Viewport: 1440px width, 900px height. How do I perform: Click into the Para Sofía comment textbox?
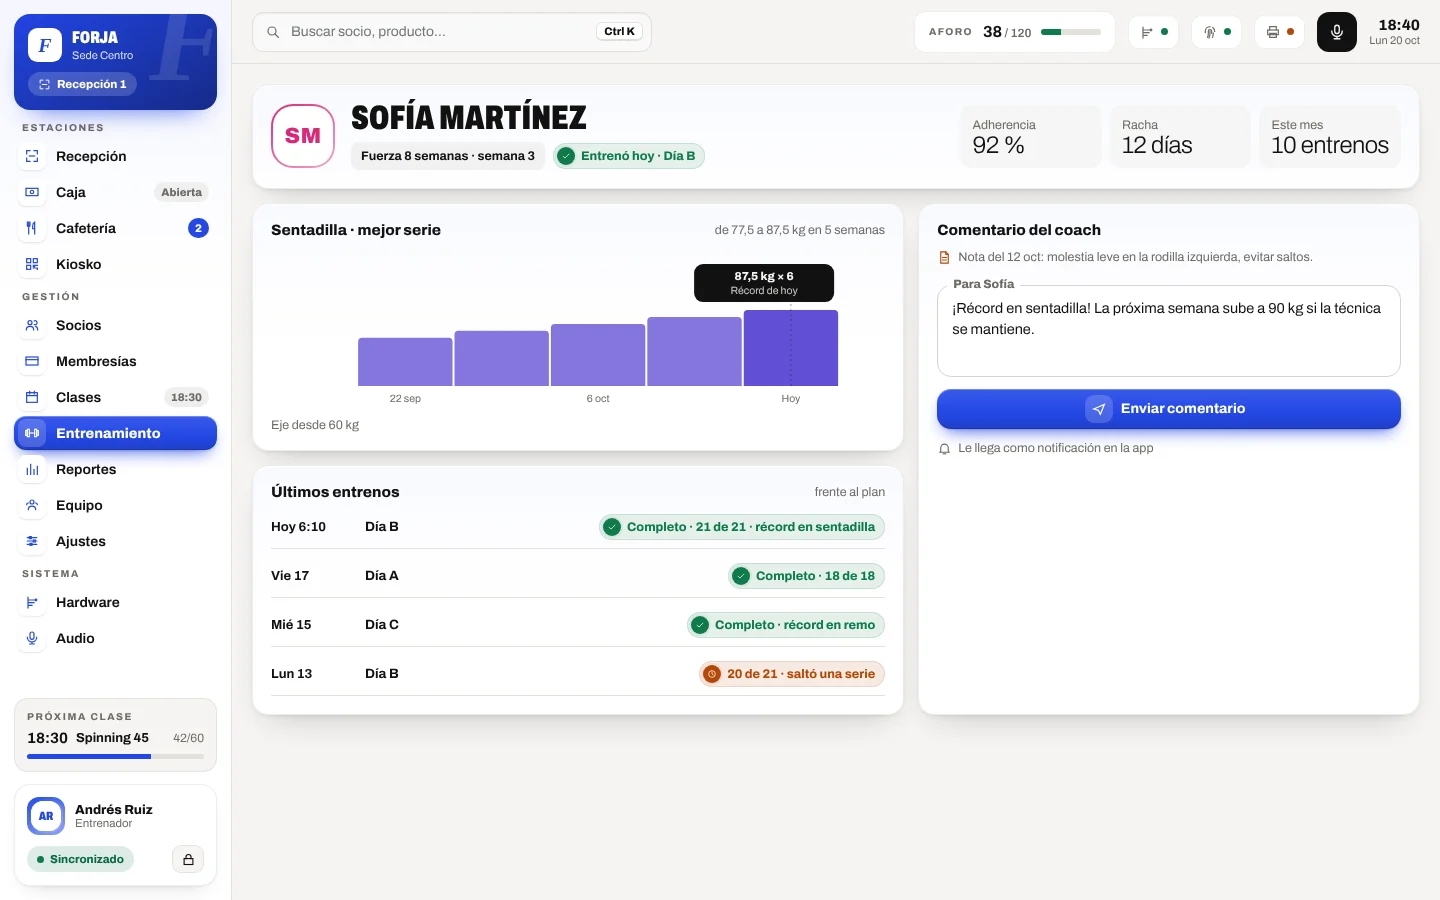1168,331
